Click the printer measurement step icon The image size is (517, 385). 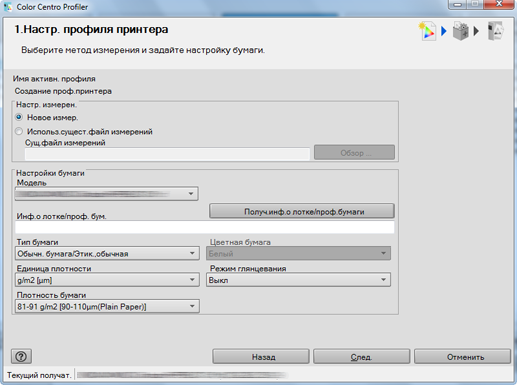point(461,31)
